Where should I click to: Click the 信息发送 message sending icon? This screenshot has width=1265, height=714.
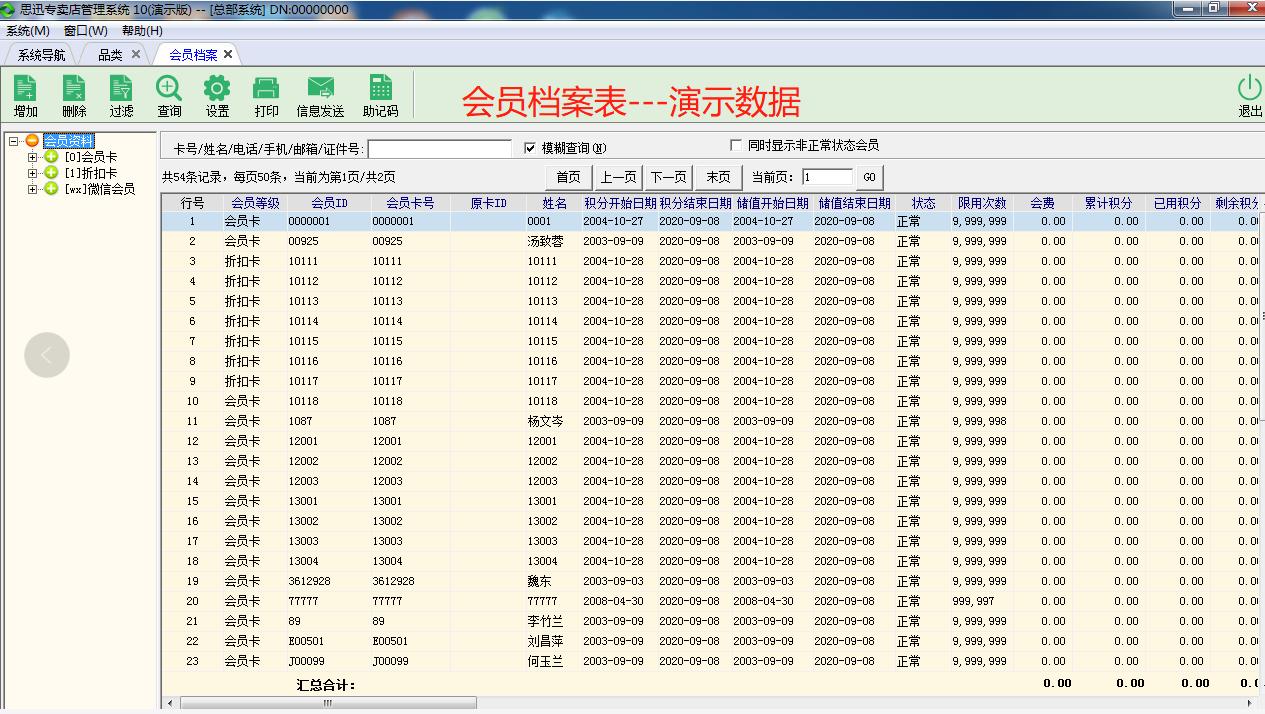[320, 94]
